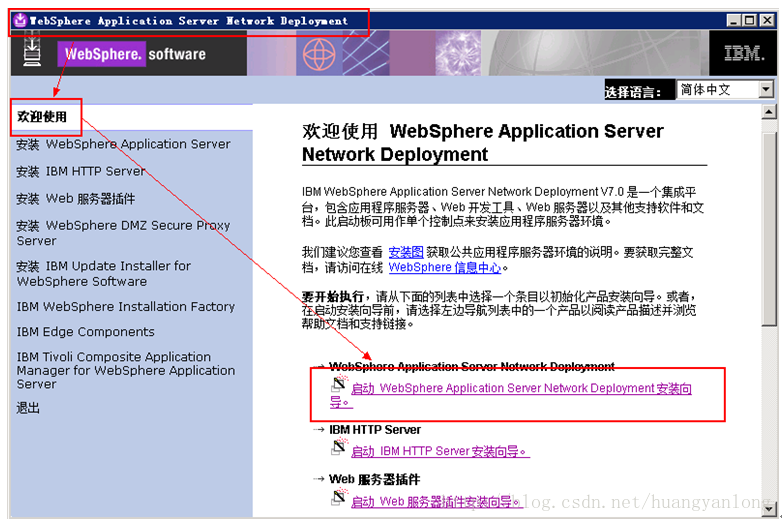
Task: Click the scrollbar down arrow
Action: pyautogui.click(x=769, y=509)
